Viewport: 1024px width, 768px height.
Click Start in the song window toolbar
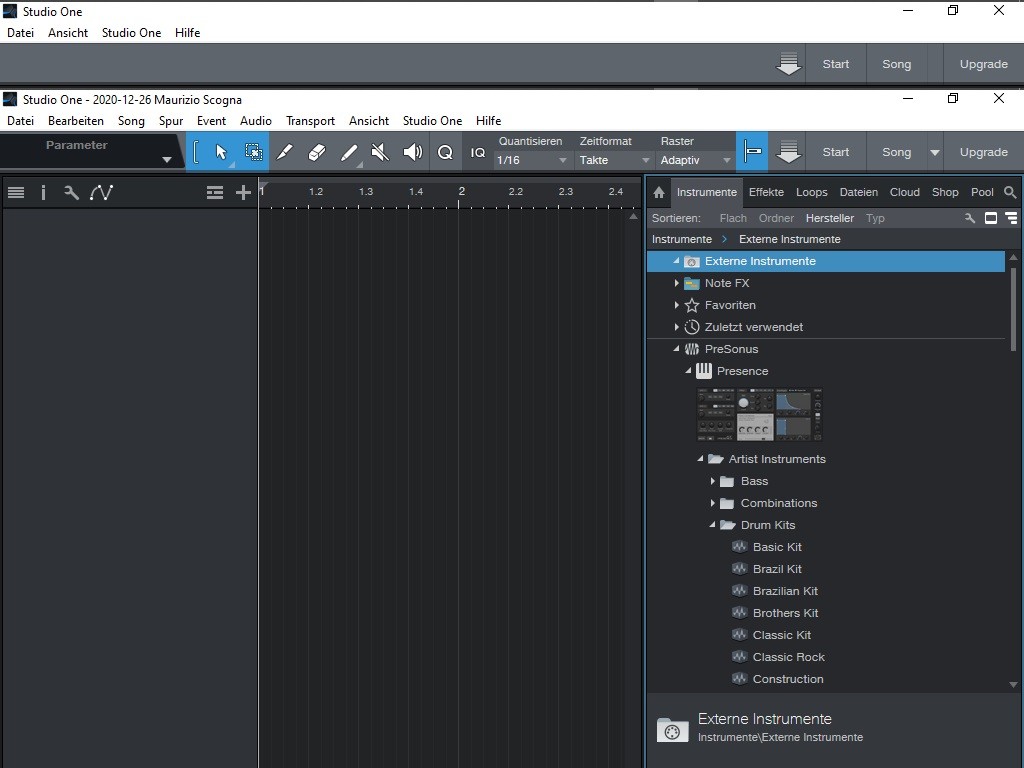pos(836,152)
